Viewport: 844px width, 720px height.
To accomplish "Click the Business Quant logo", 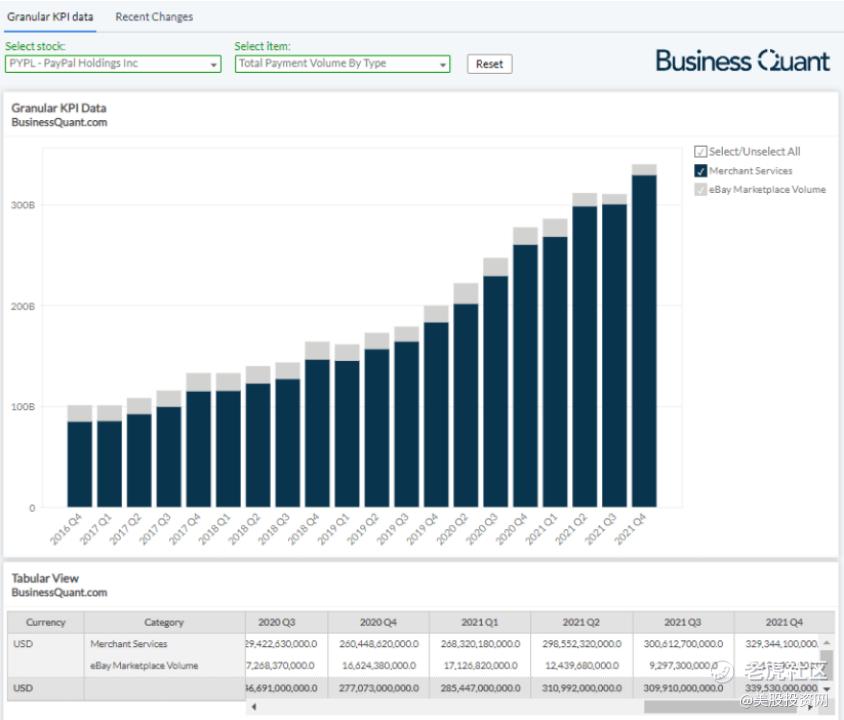I will (742, 61).
